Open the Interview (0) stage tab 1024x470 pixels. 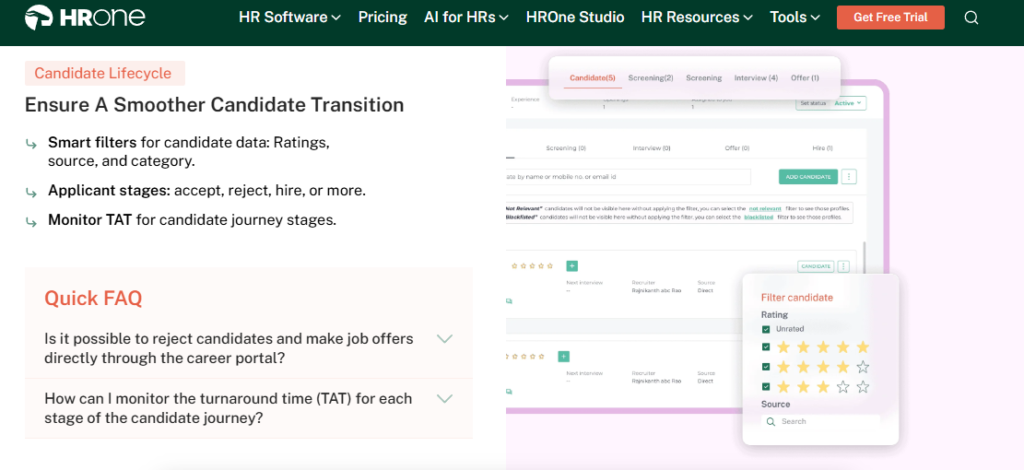pyautogui.click(x=652, y=148)
